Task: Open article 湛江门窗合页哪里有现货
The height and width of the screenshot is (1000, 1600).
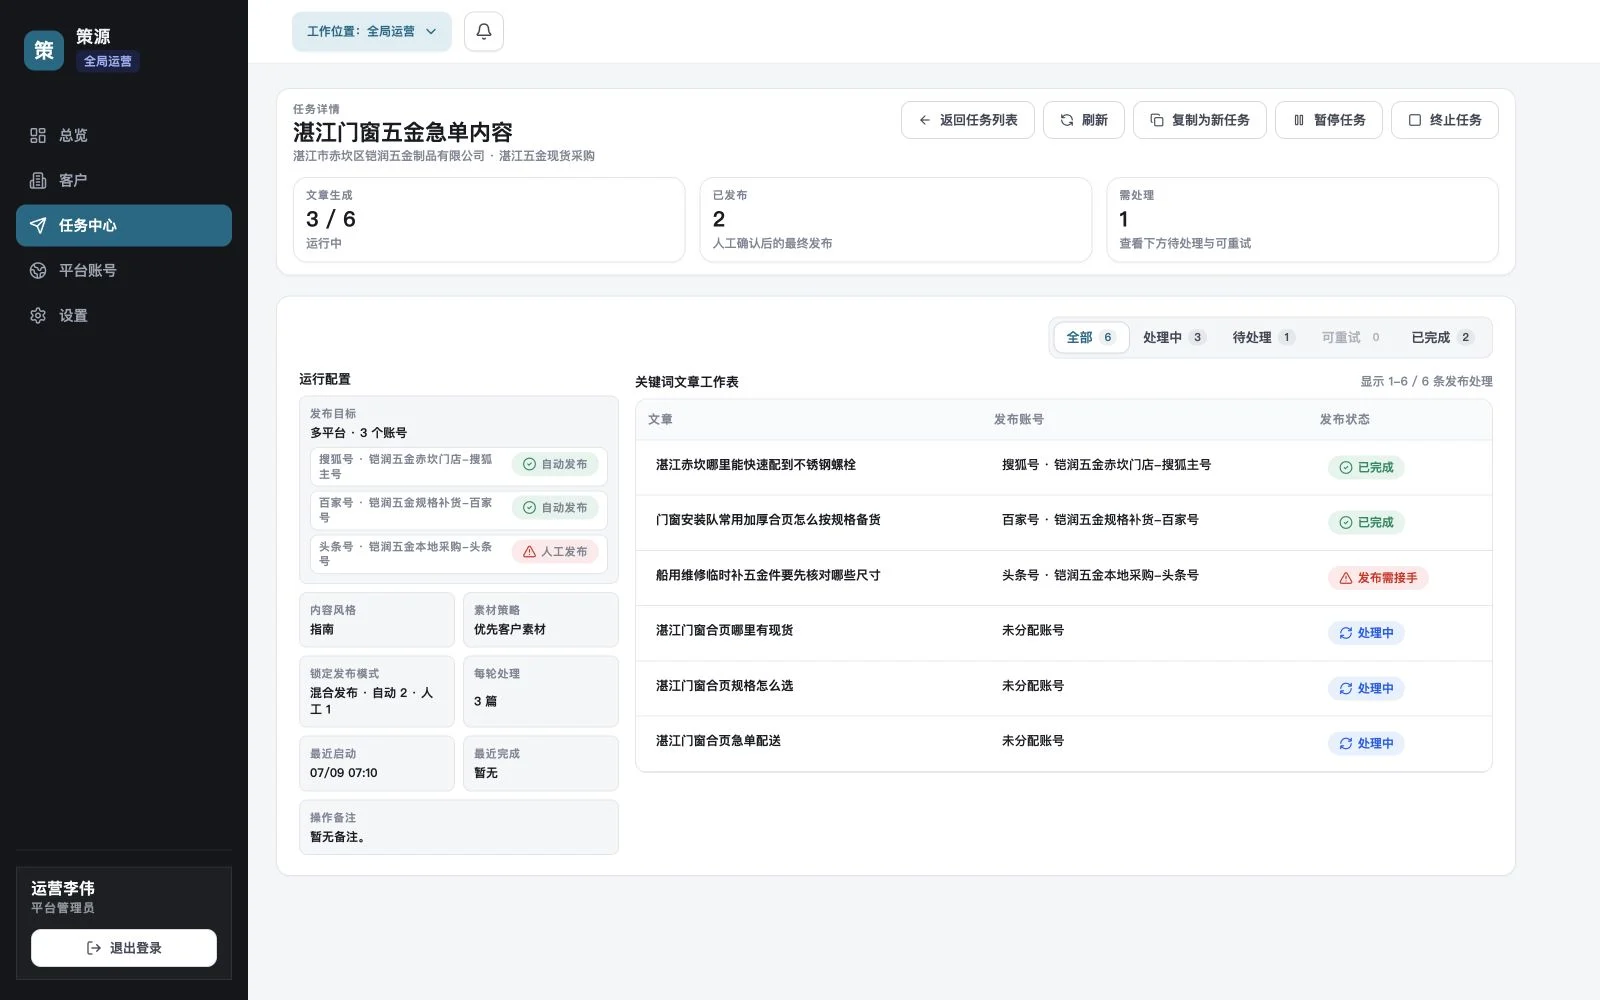Action: pyautogui.click(x=724, y=630)
